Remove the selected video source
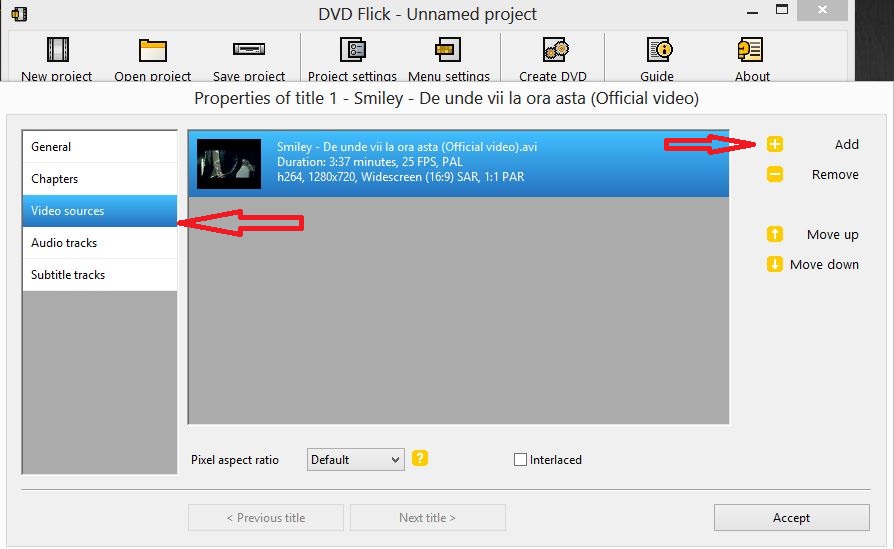This screenshot has width=894, height=549. point(775,174)
